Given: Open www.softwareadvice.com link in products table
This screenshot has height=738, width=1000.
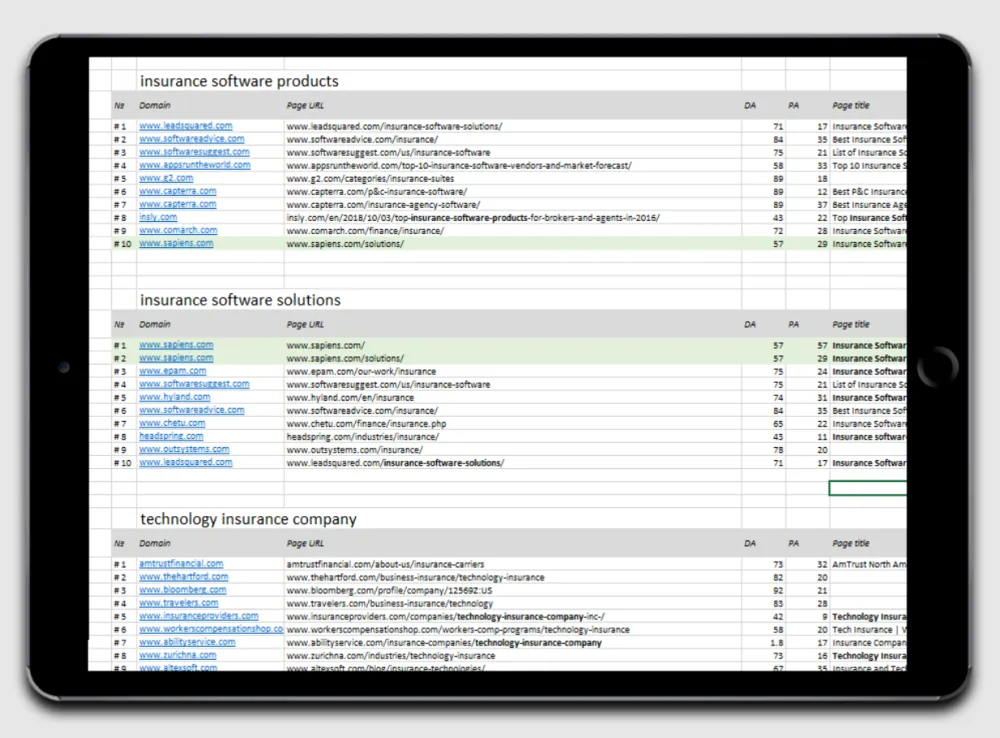Looking at the screenshot, I should coord(191,139).
